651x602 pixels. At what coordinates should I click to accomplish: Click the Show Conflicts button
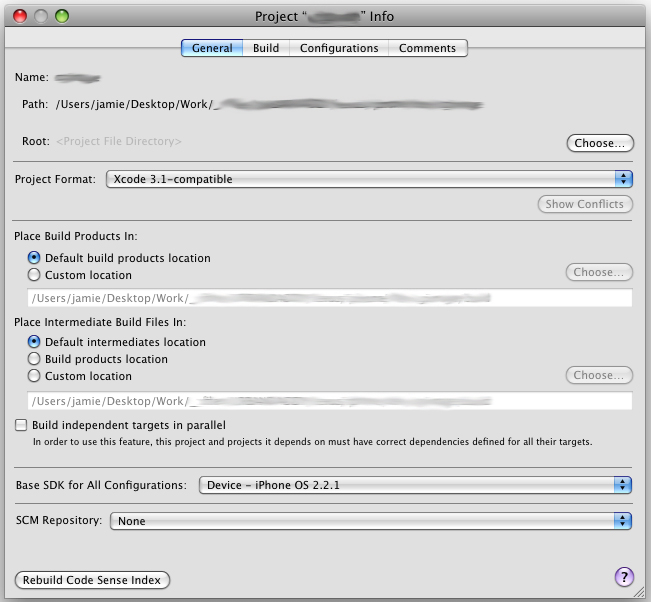[x=585, y=204]
